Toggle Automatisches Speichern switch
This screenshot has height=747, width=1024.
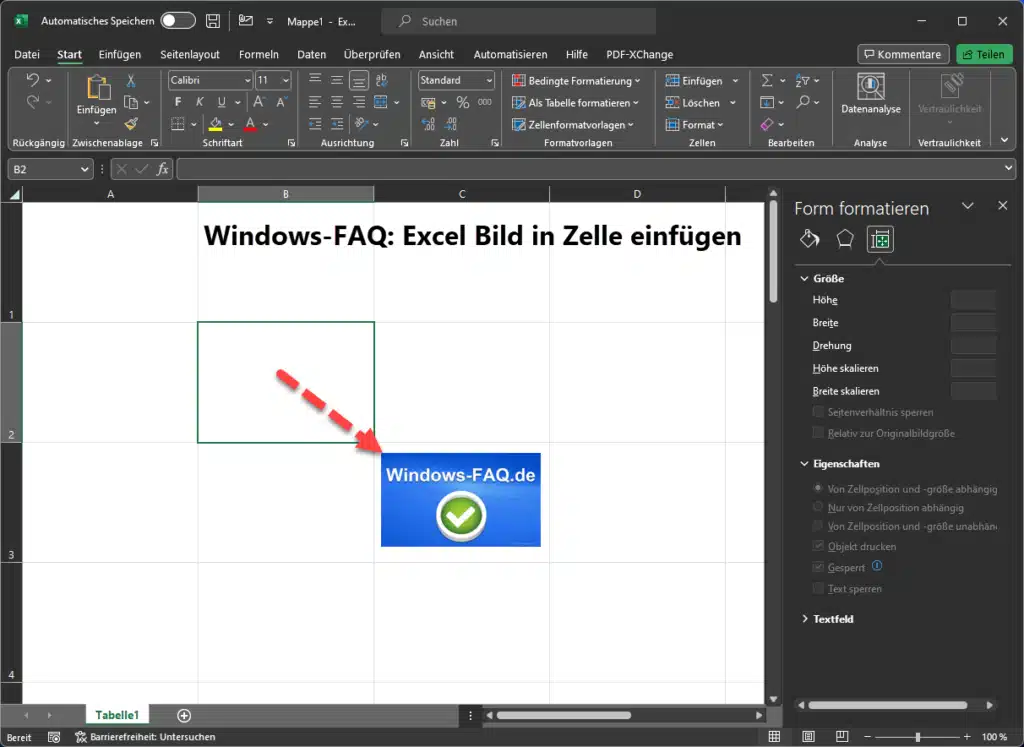pyautogui.click(x=178, y=21)
